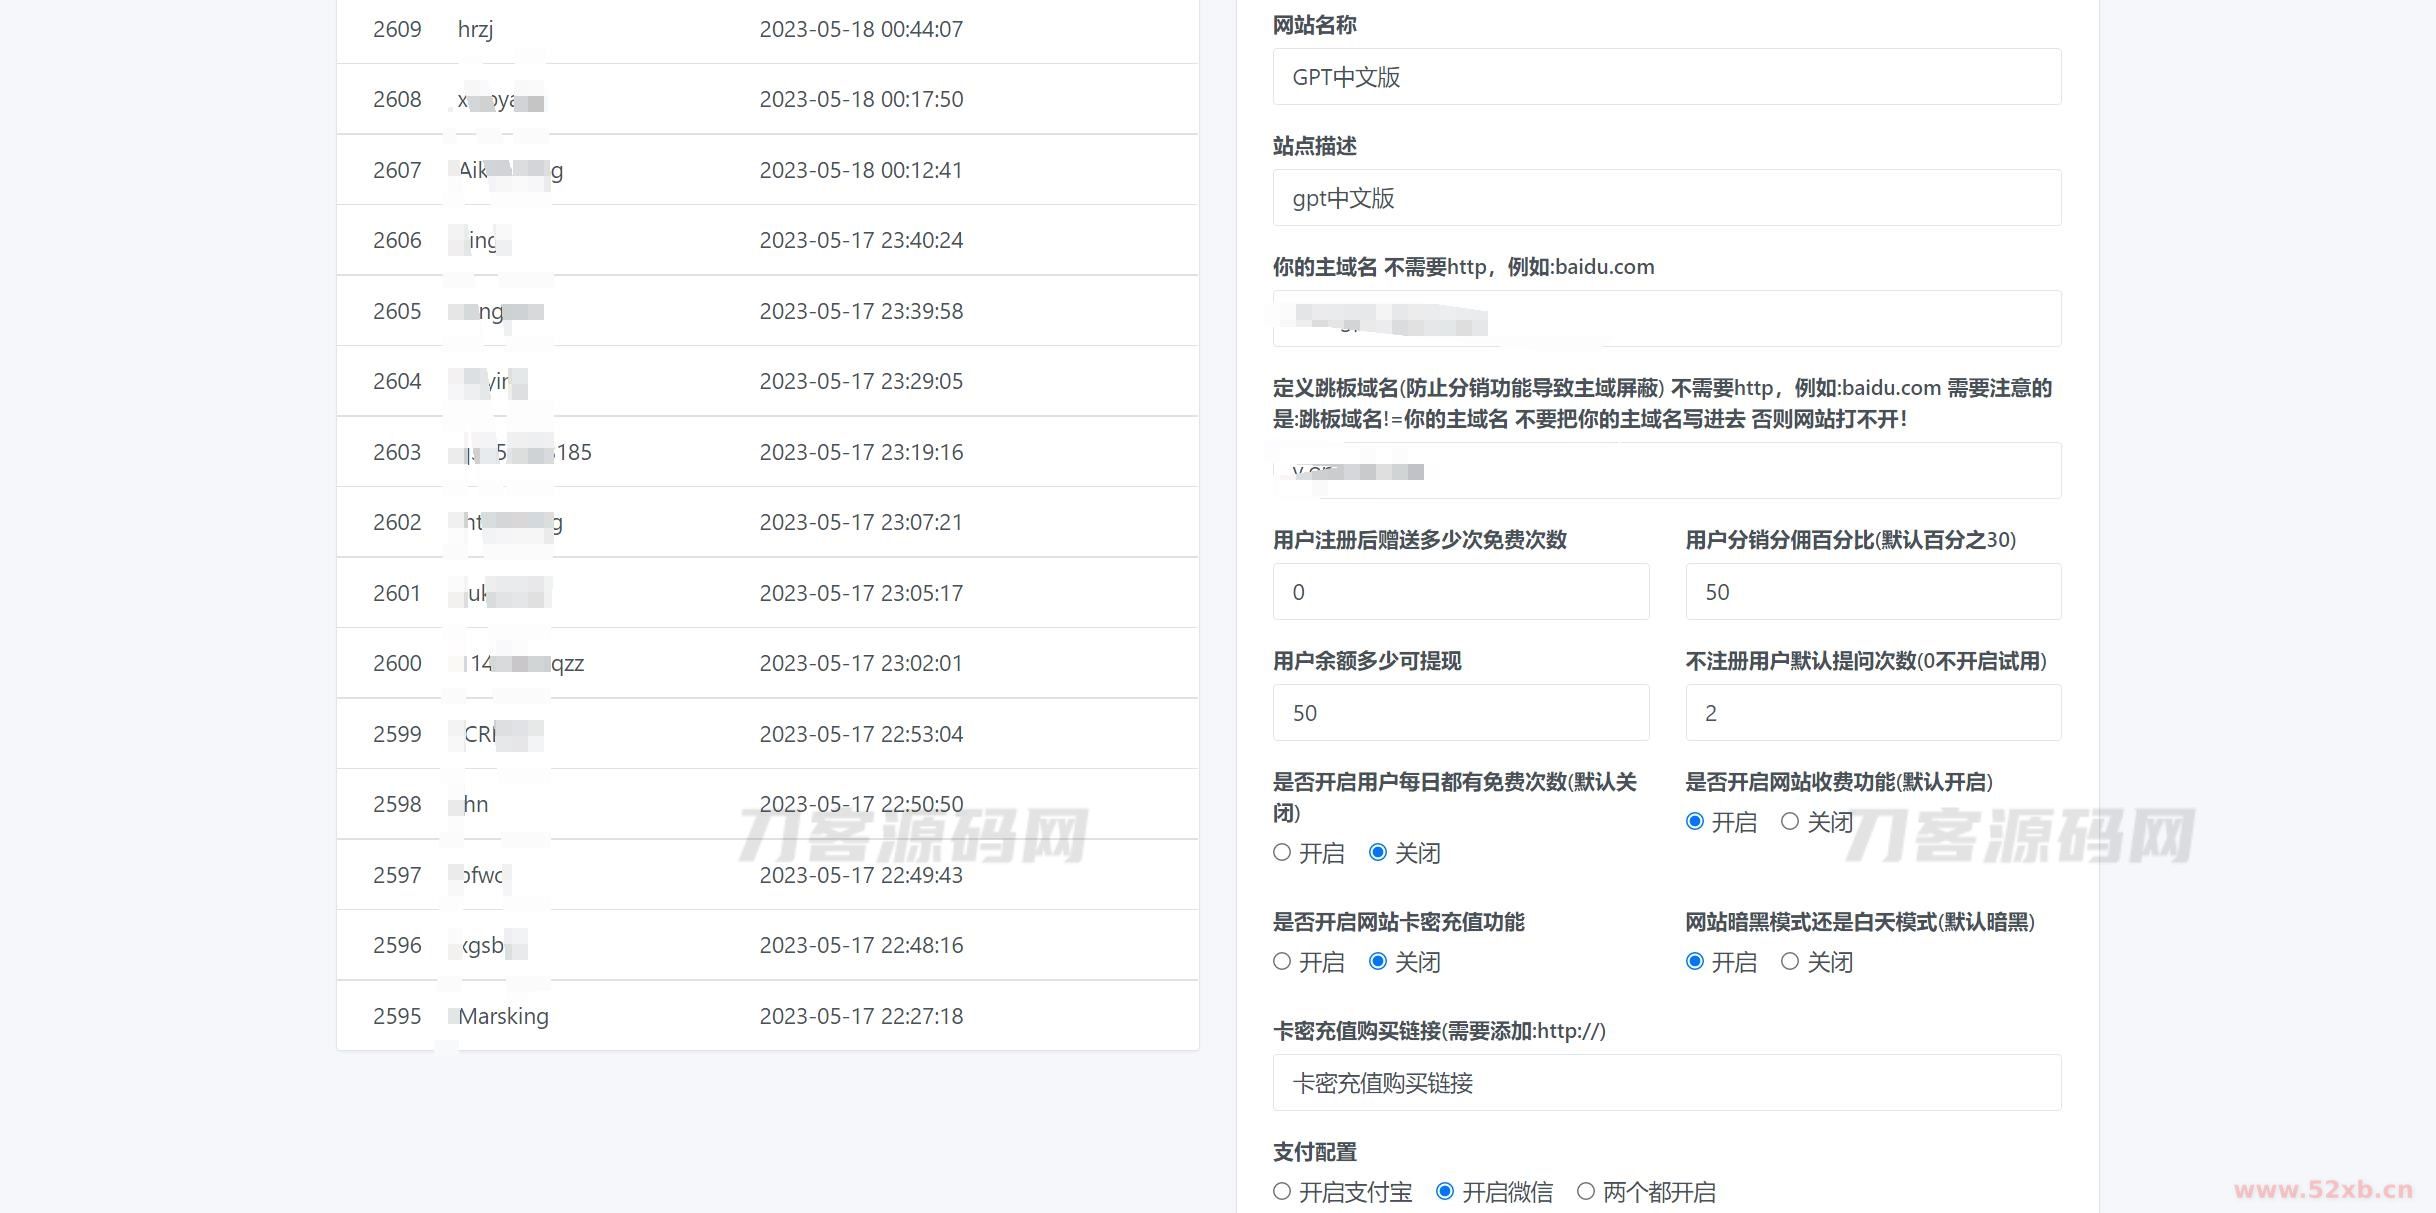Enable dark mode 开启 radio
The image size is (2436, 1213).
tap(1695, 962)
